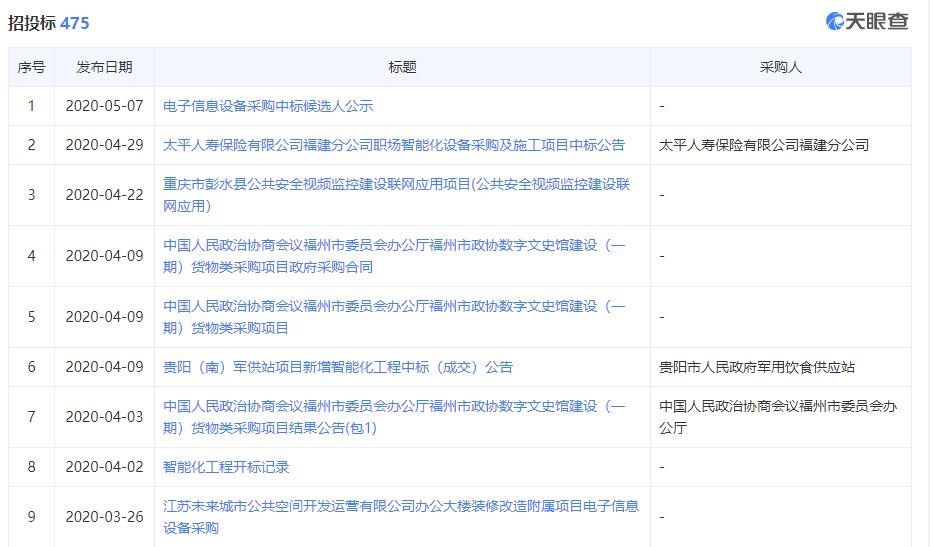
Task: Click the 招投标 475 section heading
Action: 49,23
